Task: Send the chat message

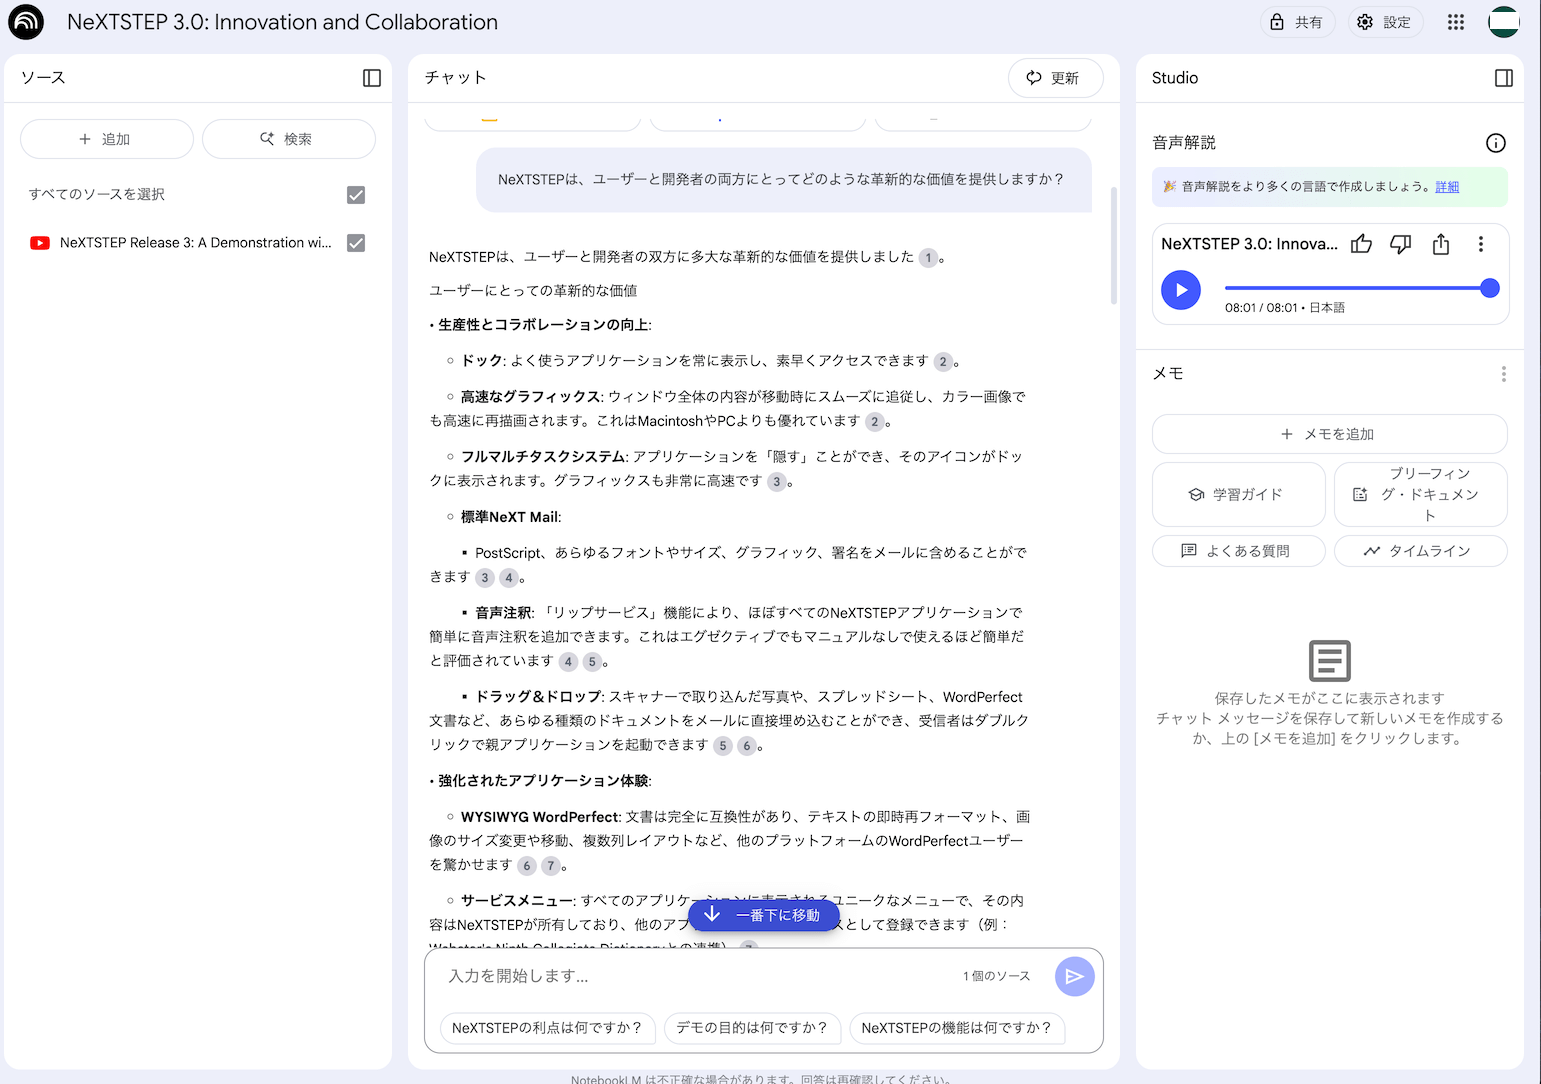Action: pyautogui.click(x=1075, y=977)
